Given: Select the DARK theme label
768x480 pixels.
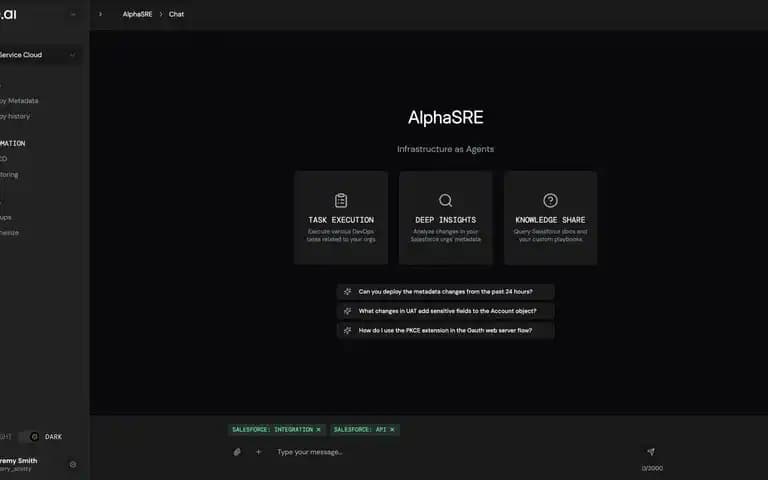Looking at the screenshot, I should (53, 437).
